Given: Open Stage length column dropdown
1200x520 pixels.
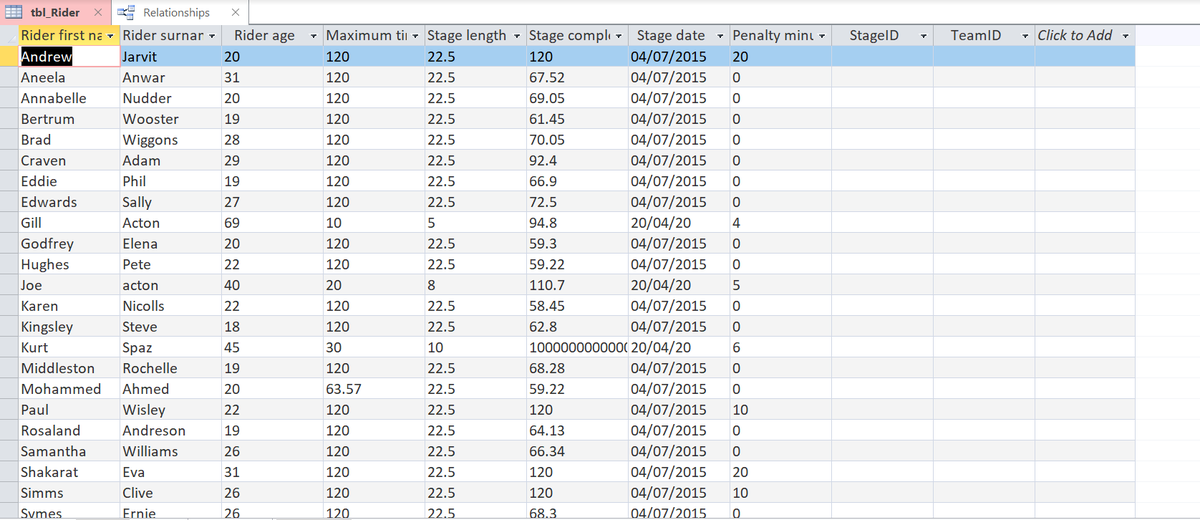Looking at the screenshot, I should click(x=517, y=36).
